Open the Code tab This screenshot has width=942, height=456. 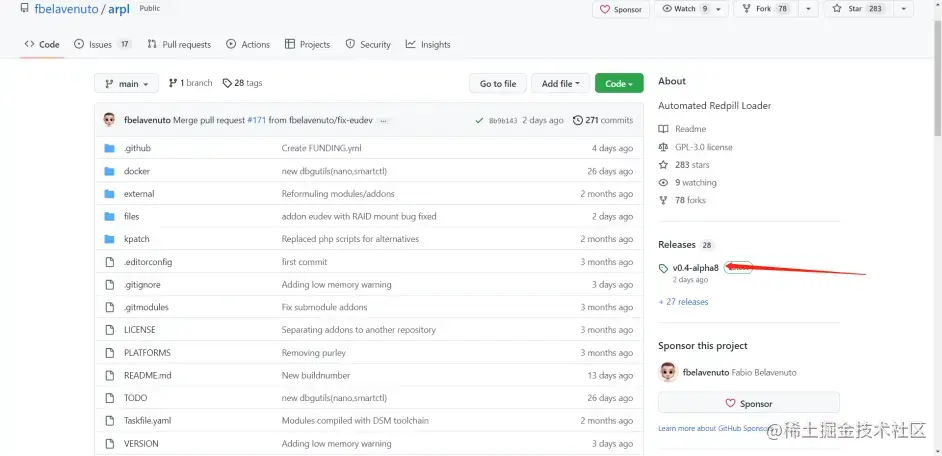[41, 44]
